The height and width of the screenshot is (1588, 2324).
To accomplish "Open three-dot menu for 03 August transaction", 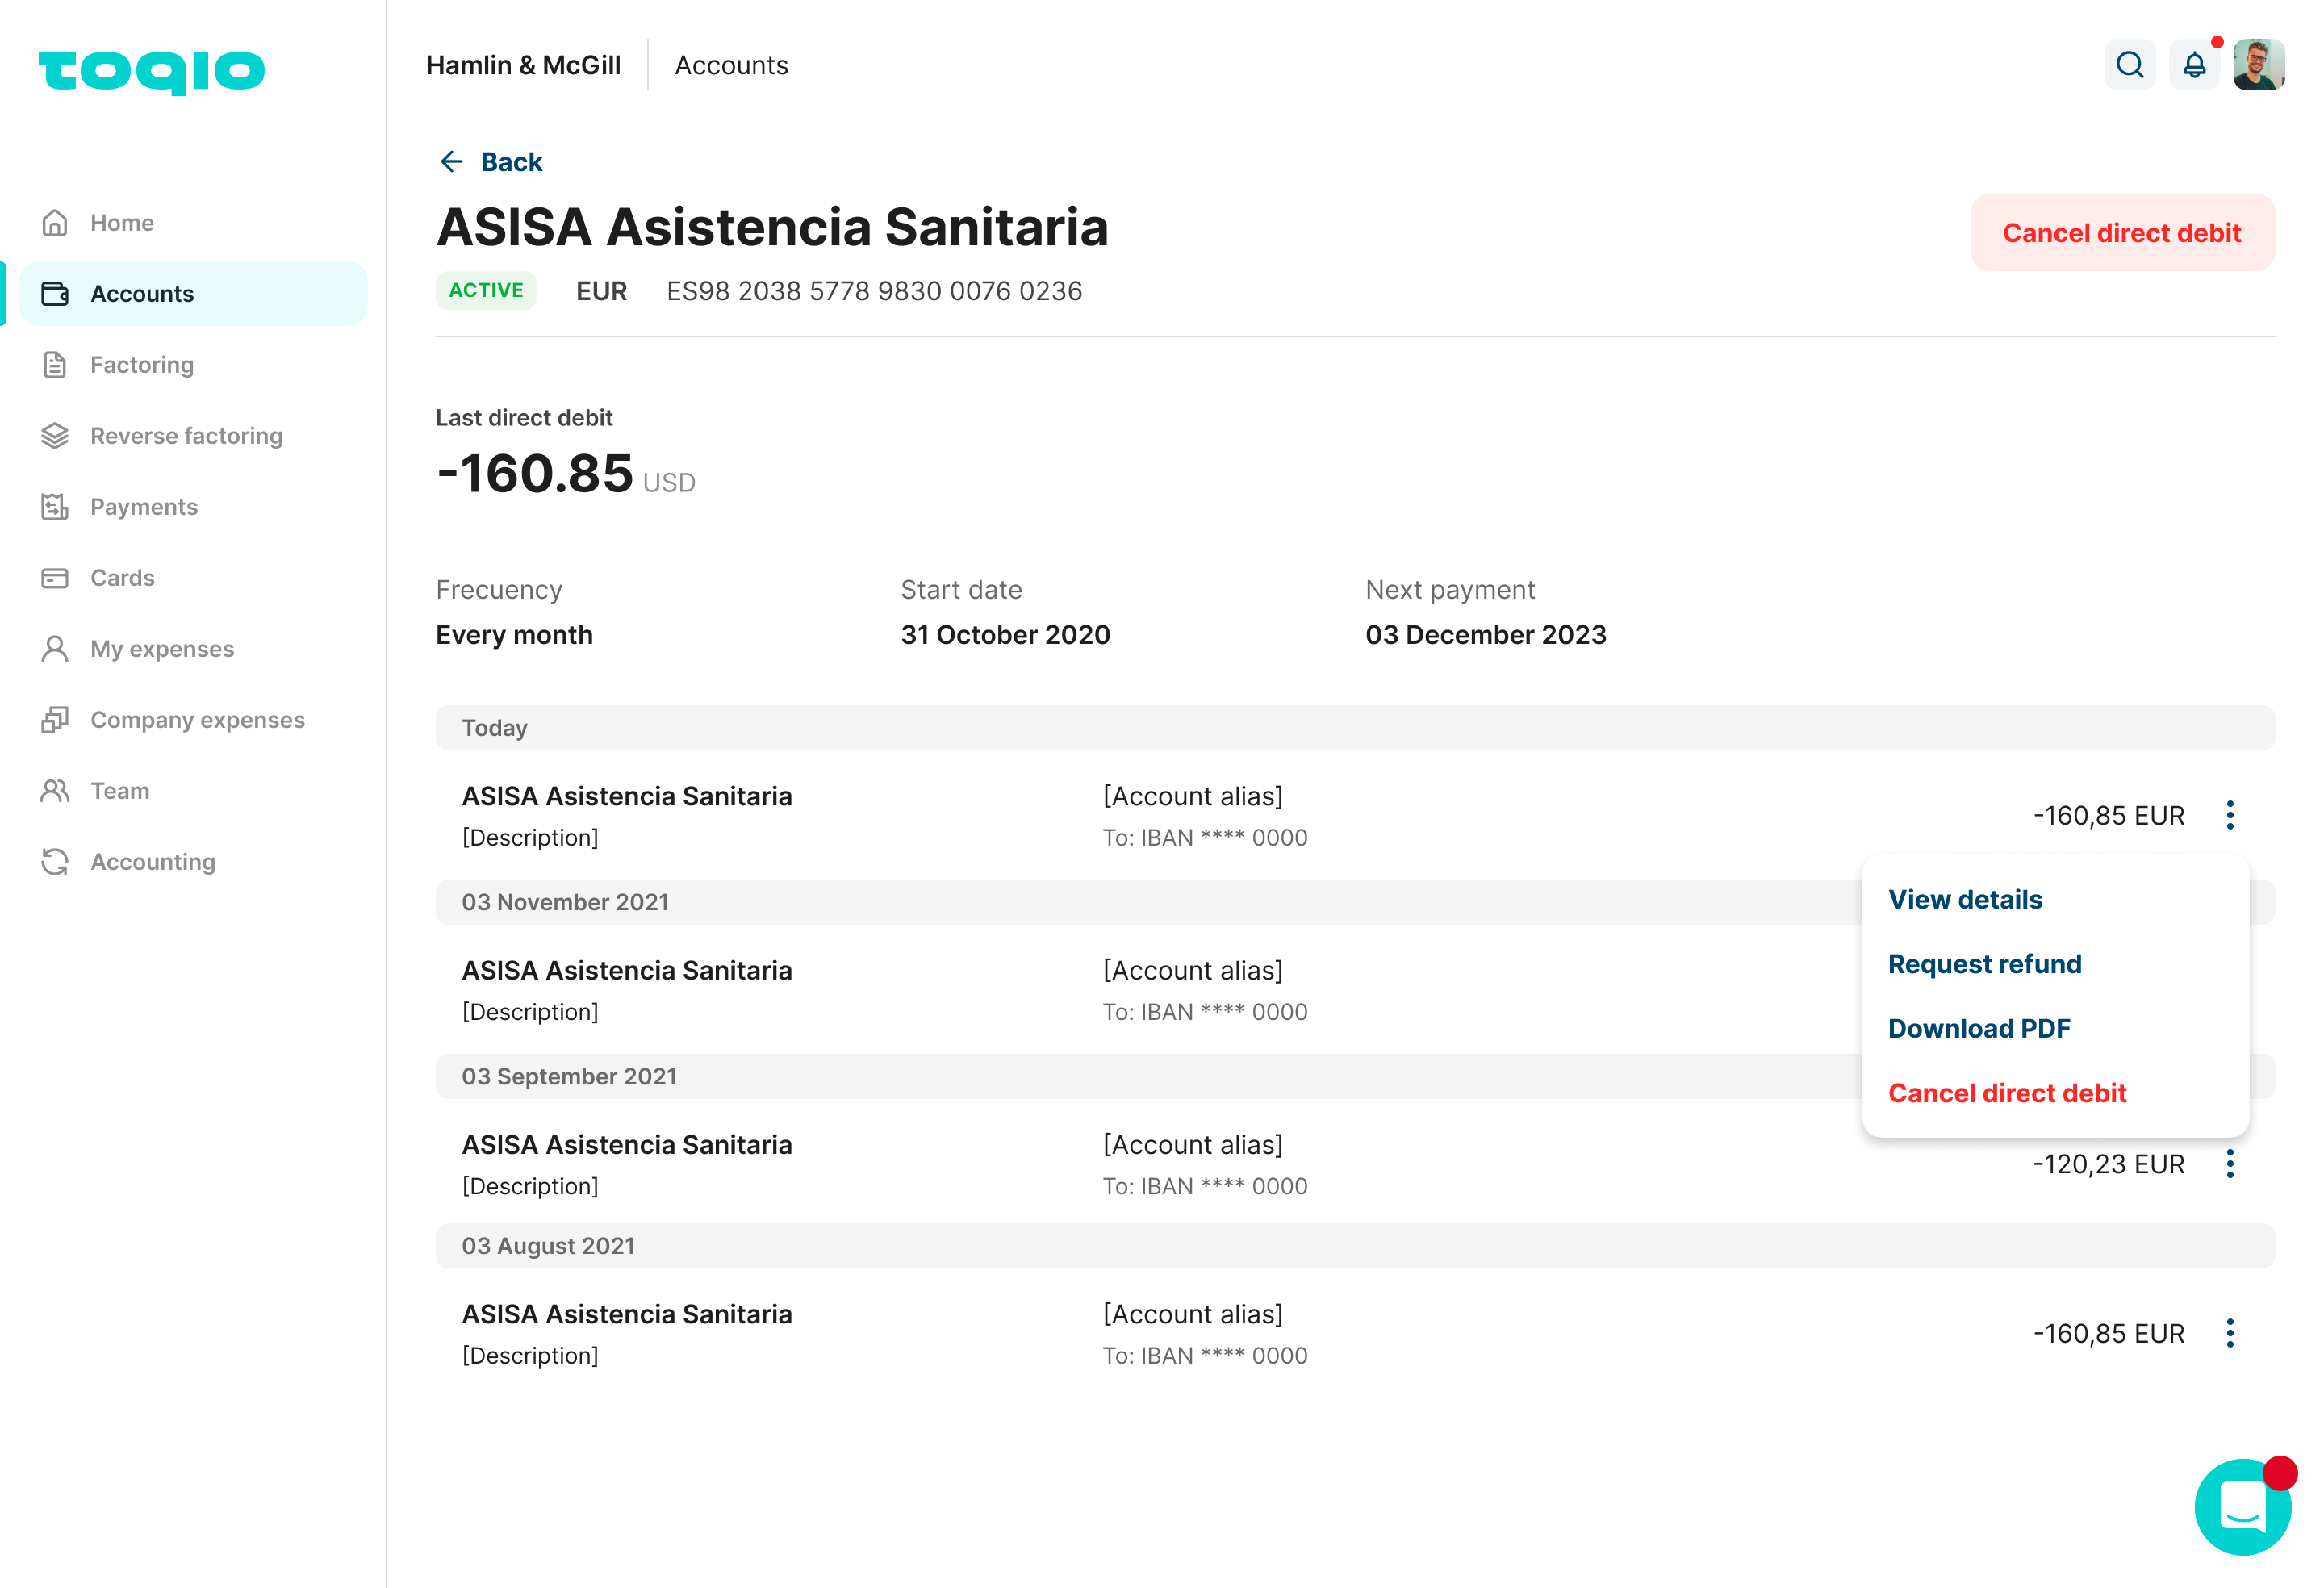I will pyautogui.click(x=2229, y=1332).
